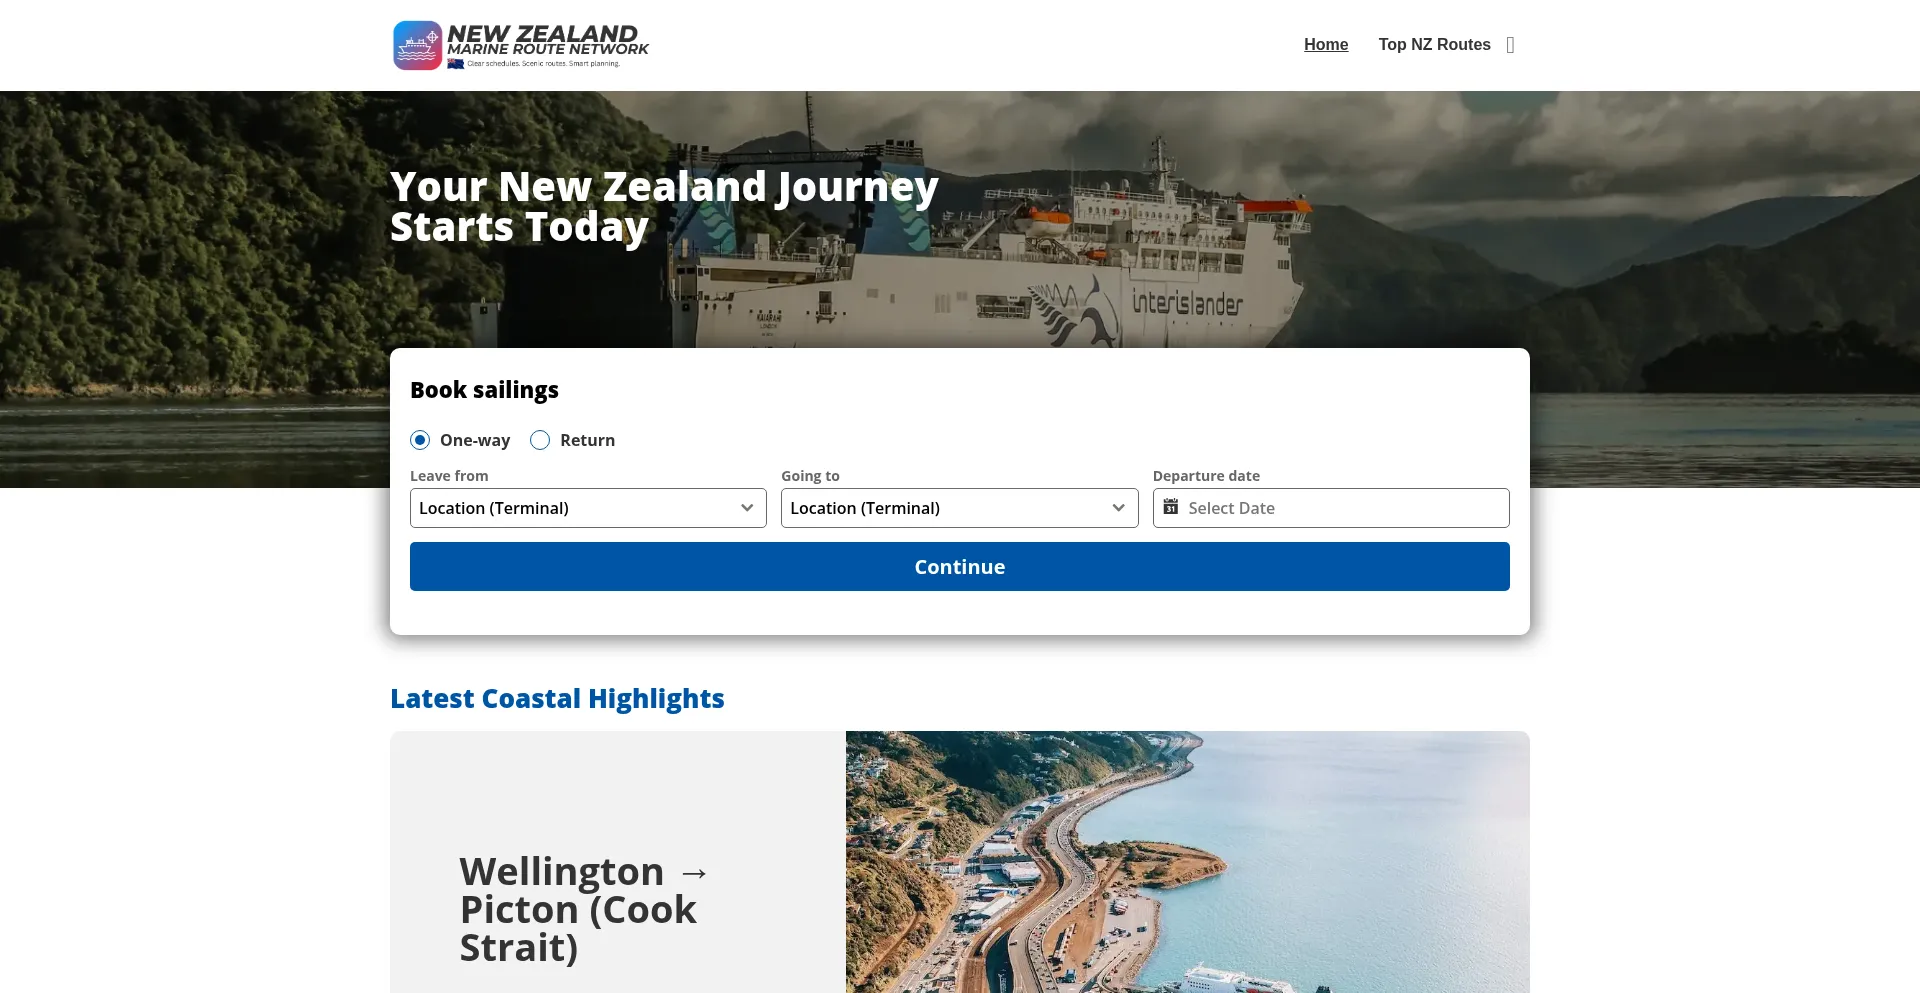
Task: Open the Leave from location dropdown
Action: [588, 508]
